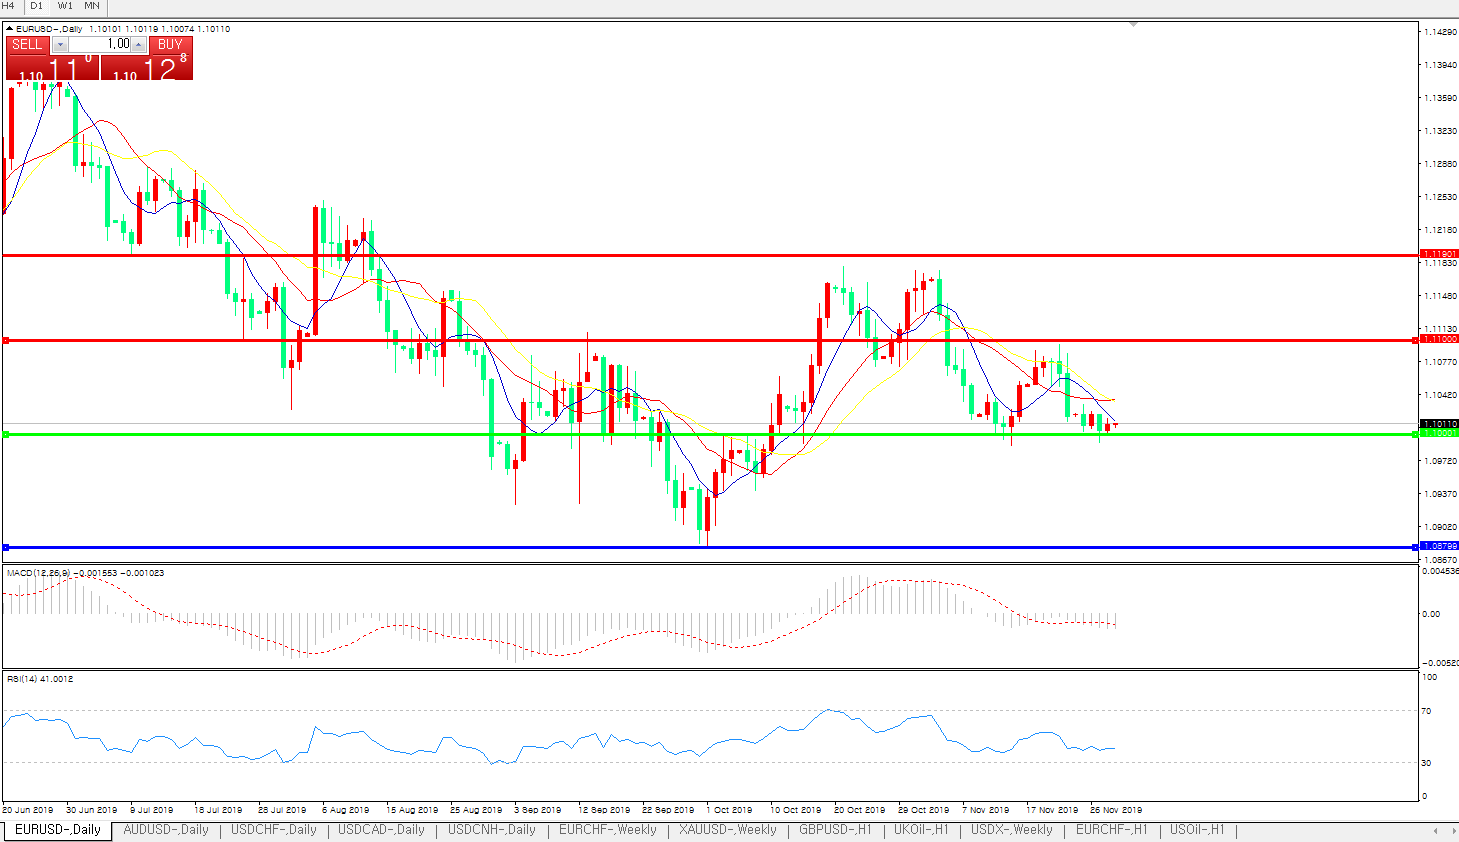This screenshot has height=842, width=1459.
Task: Select the MN monthly timeframe
Action: click(92, 6)
